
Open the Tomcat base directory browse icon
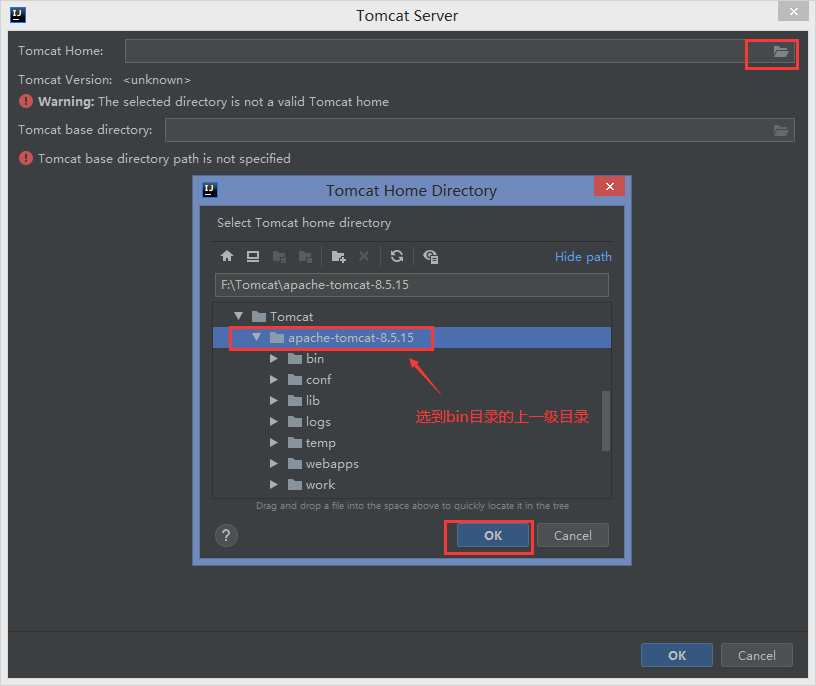tap(781, 130)
